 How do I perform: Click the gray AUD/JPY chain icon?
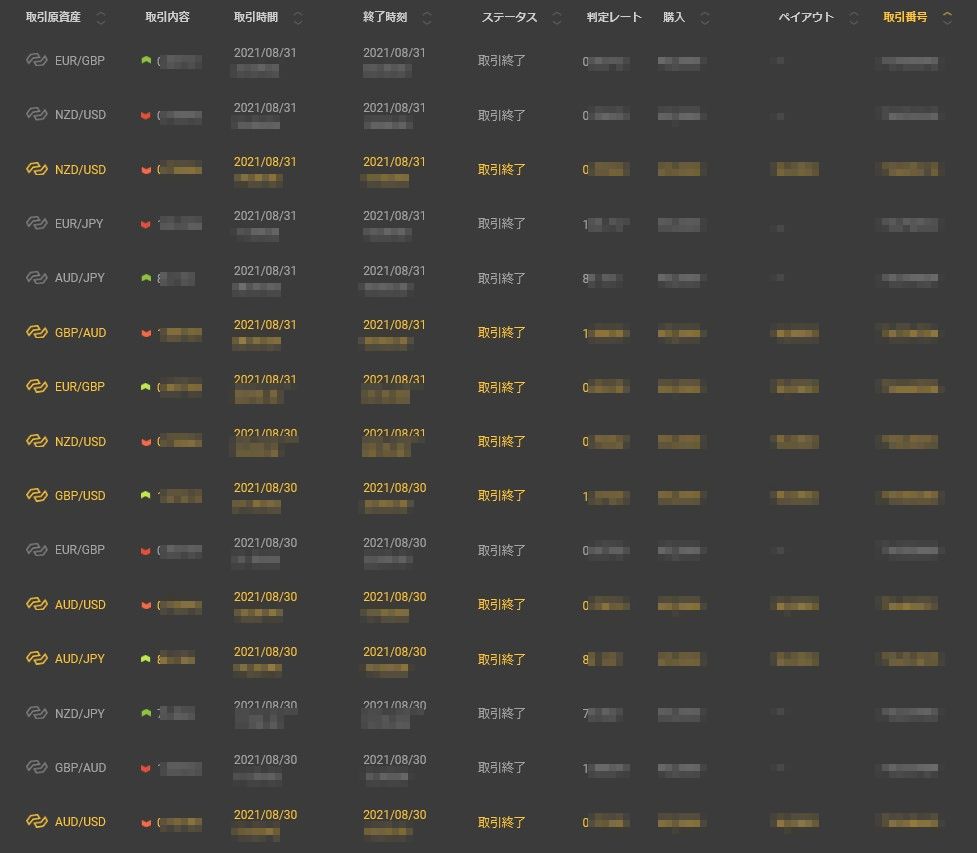click(36, 277)
